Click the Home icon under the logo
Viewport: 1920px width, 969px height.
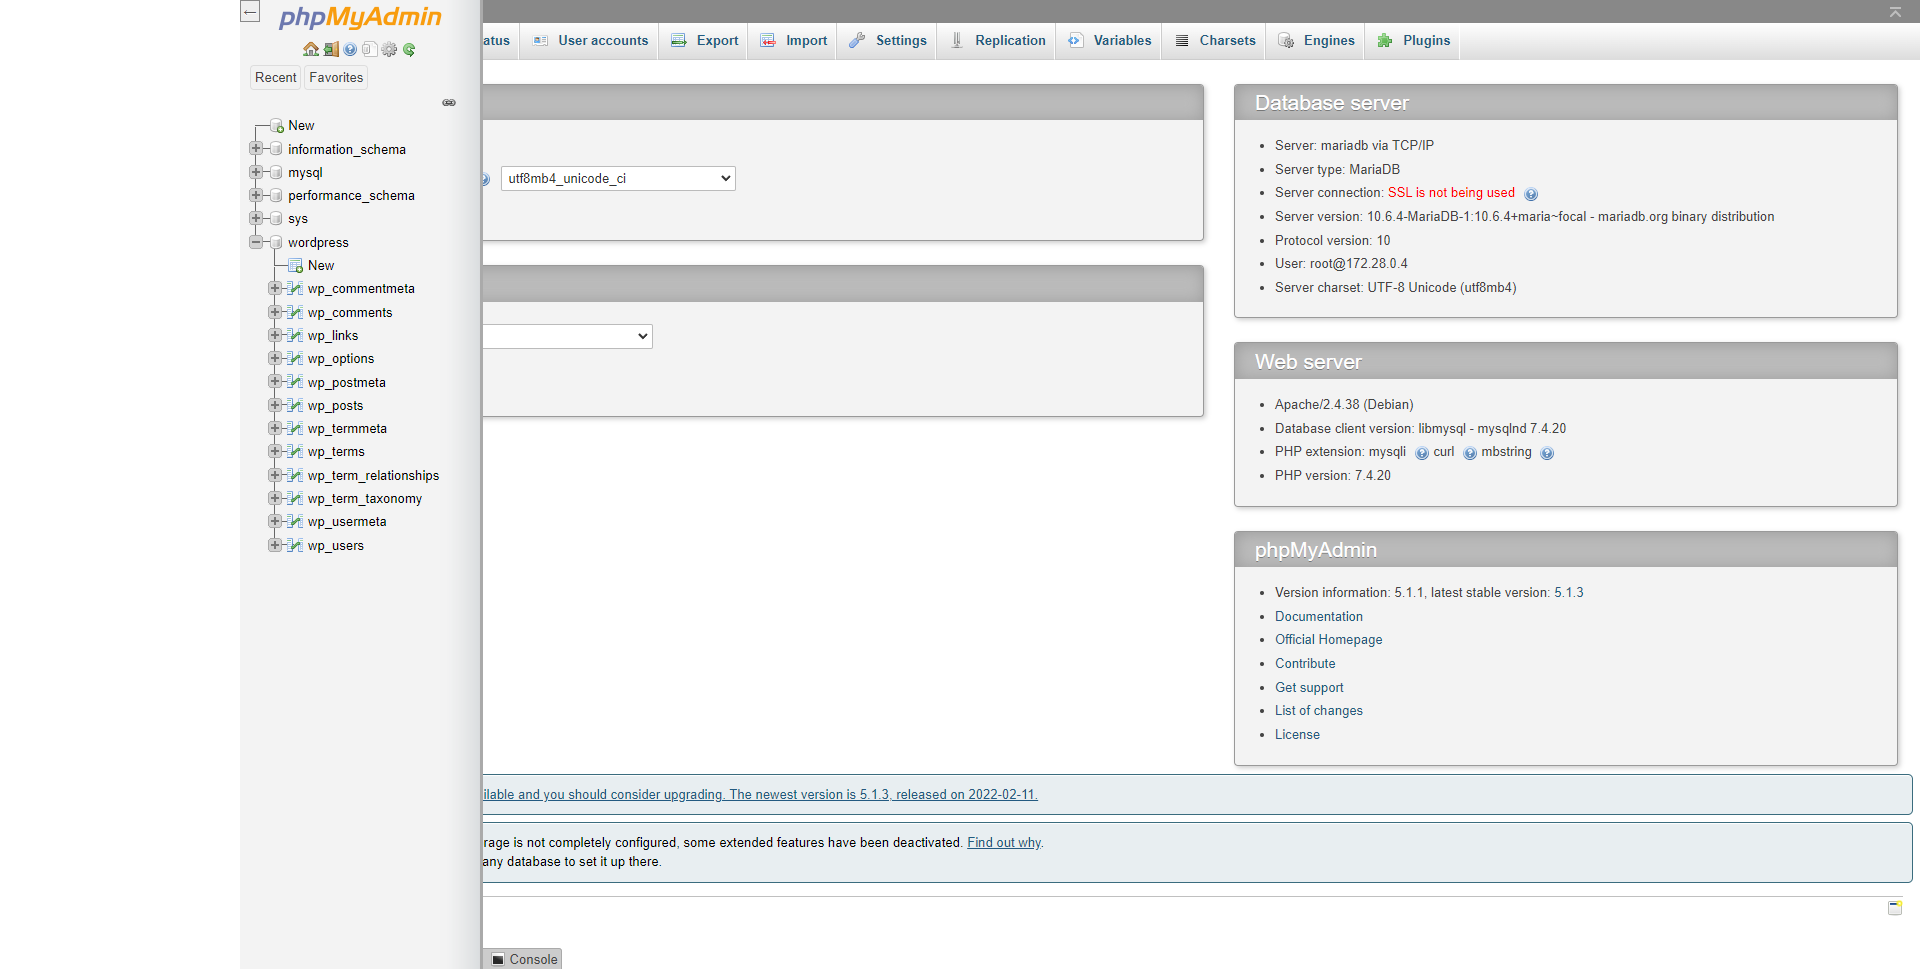[x=311, y=49]
